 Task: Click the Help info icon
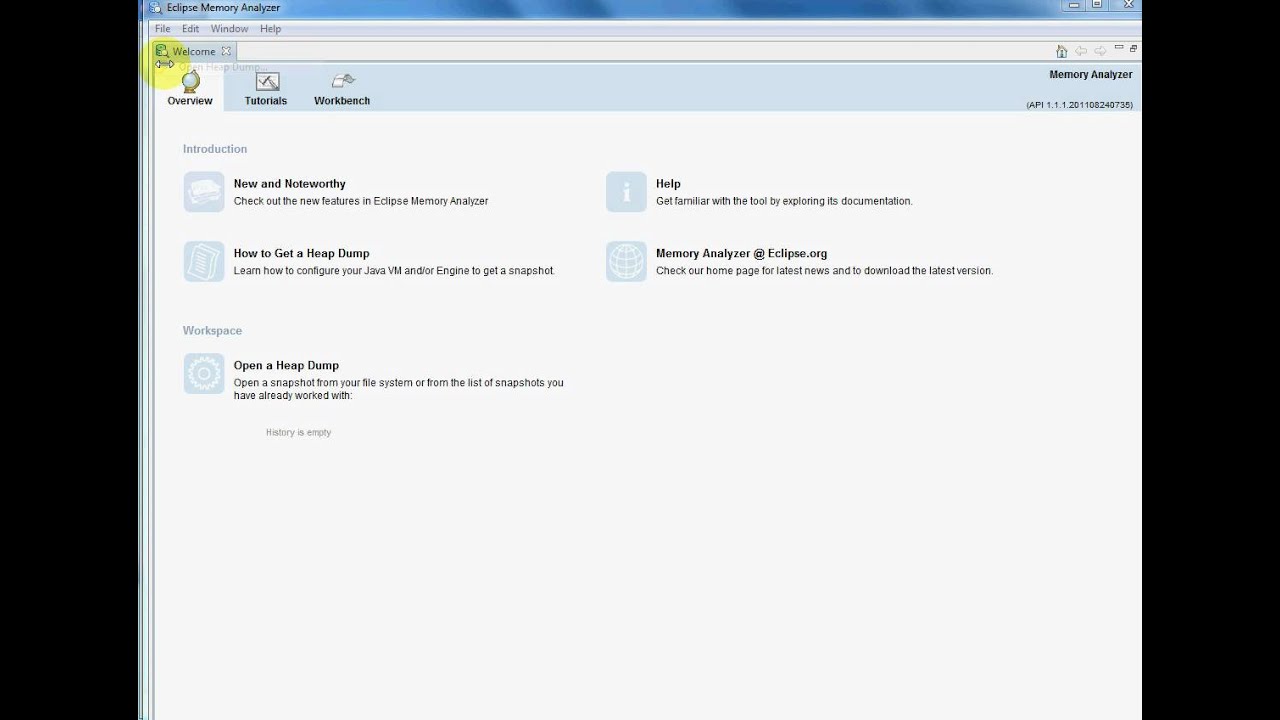(626, 192)
